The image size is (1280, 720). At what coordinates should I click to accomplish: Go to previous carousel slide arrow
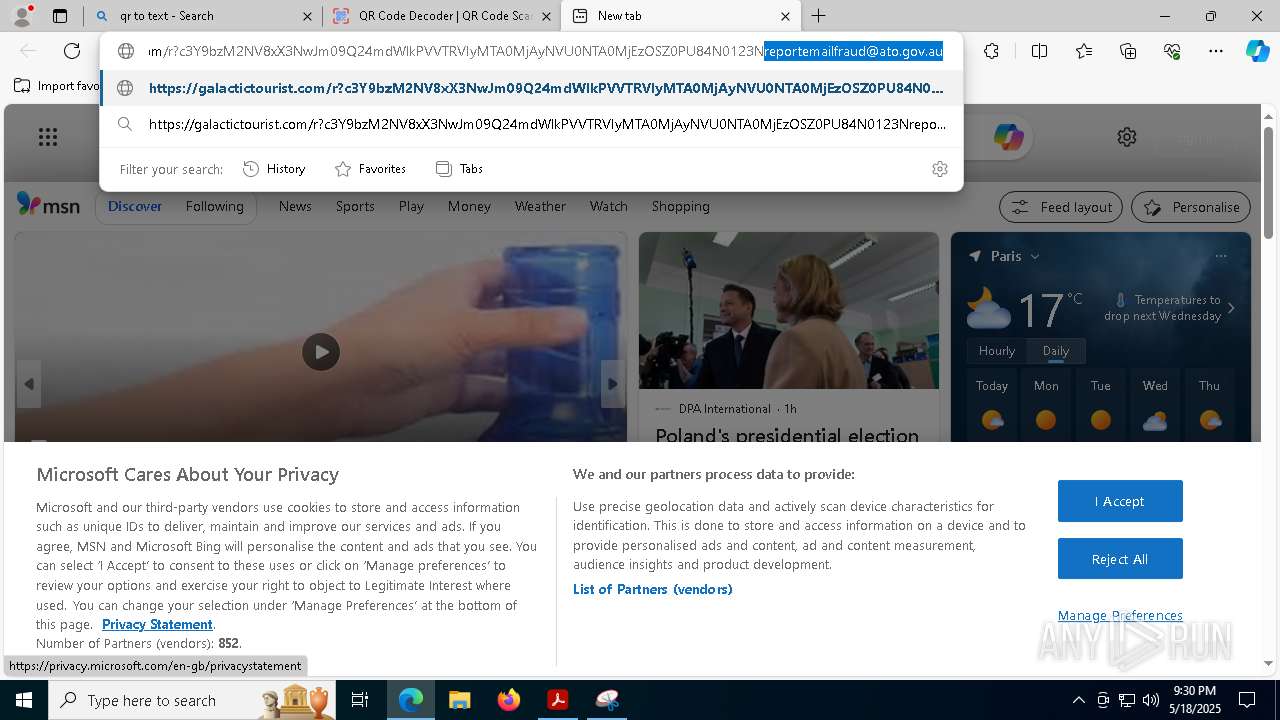pos(29,384)
